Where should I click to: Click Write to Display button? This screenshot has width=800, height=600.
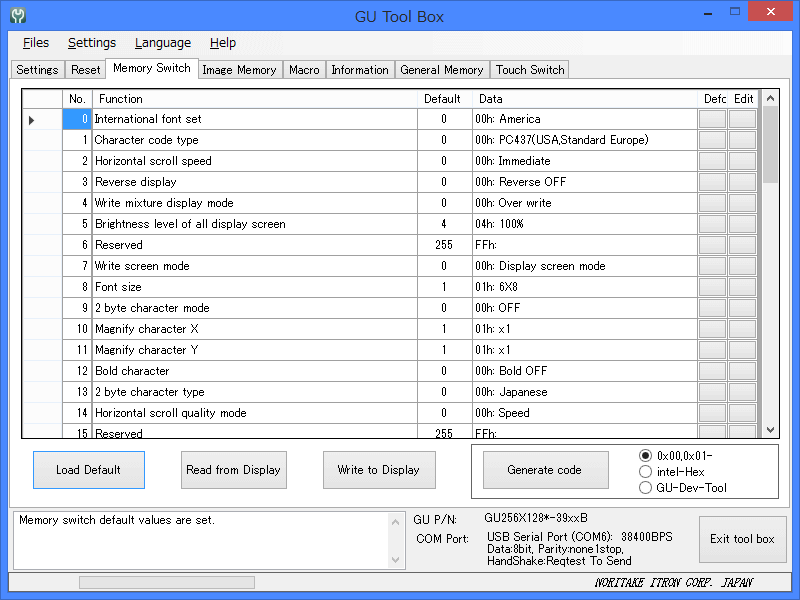[x=379, y=470]
